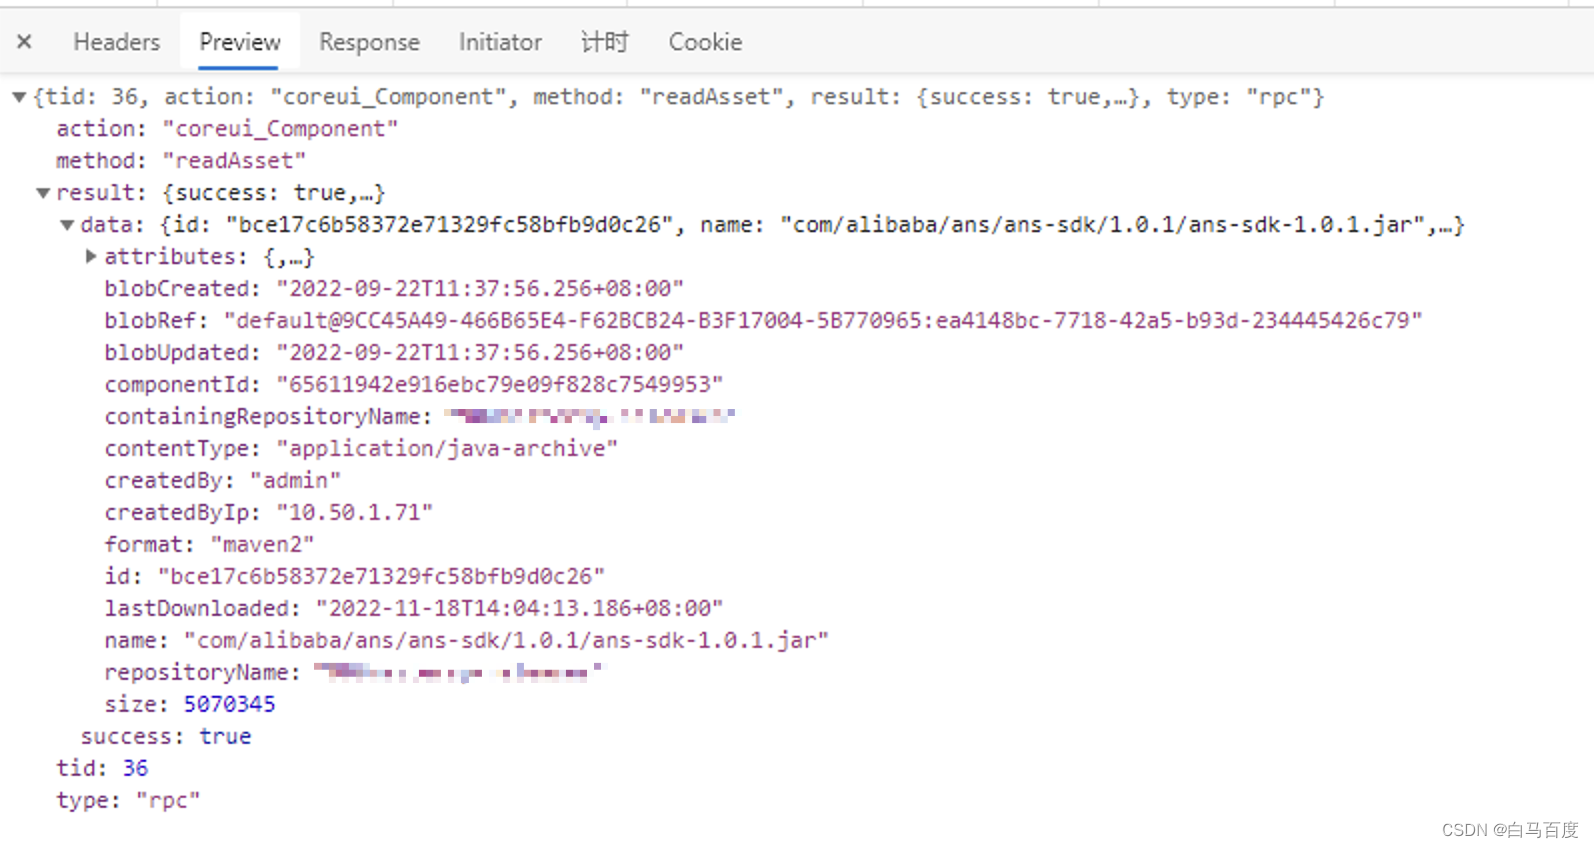Click the blobRef default@9CC45A49 value

tap(823, 321)
